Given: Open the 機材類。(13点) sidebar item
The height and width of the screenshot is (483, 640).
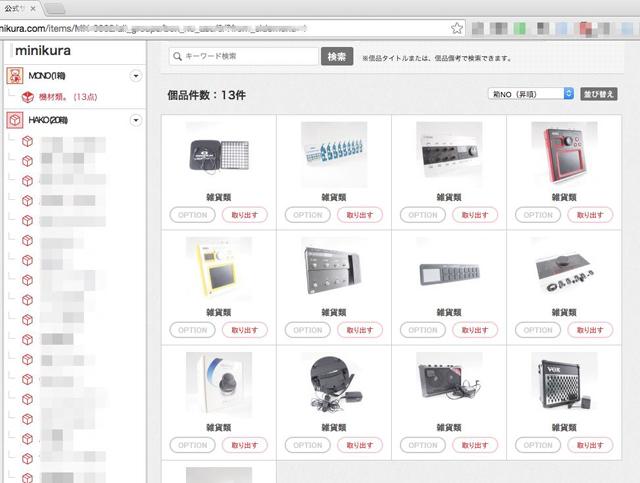Looking at the screenshot, I should click(68, 97).
